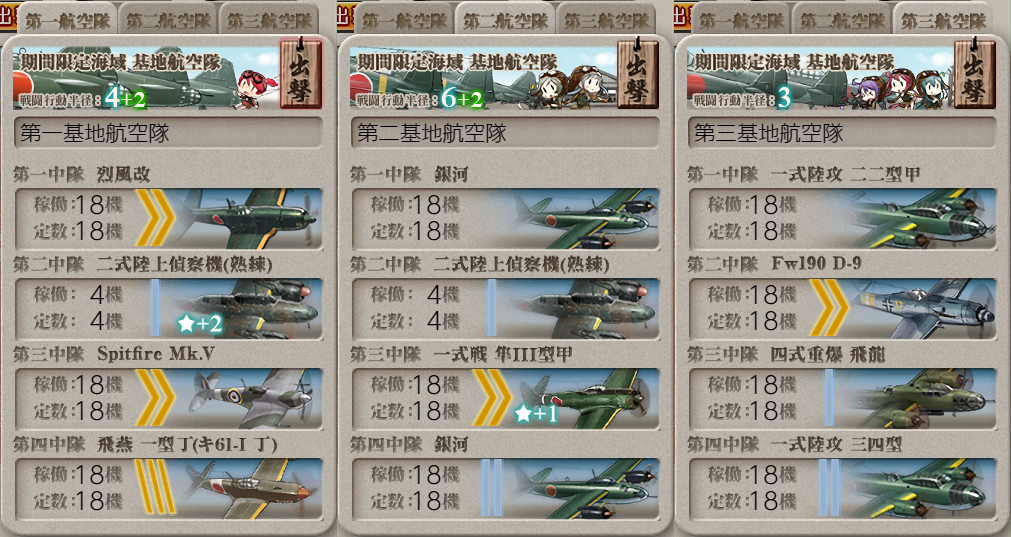Select the Fw190 D-9 aircraft slot

pyautogui.click(x=842, y=308)
